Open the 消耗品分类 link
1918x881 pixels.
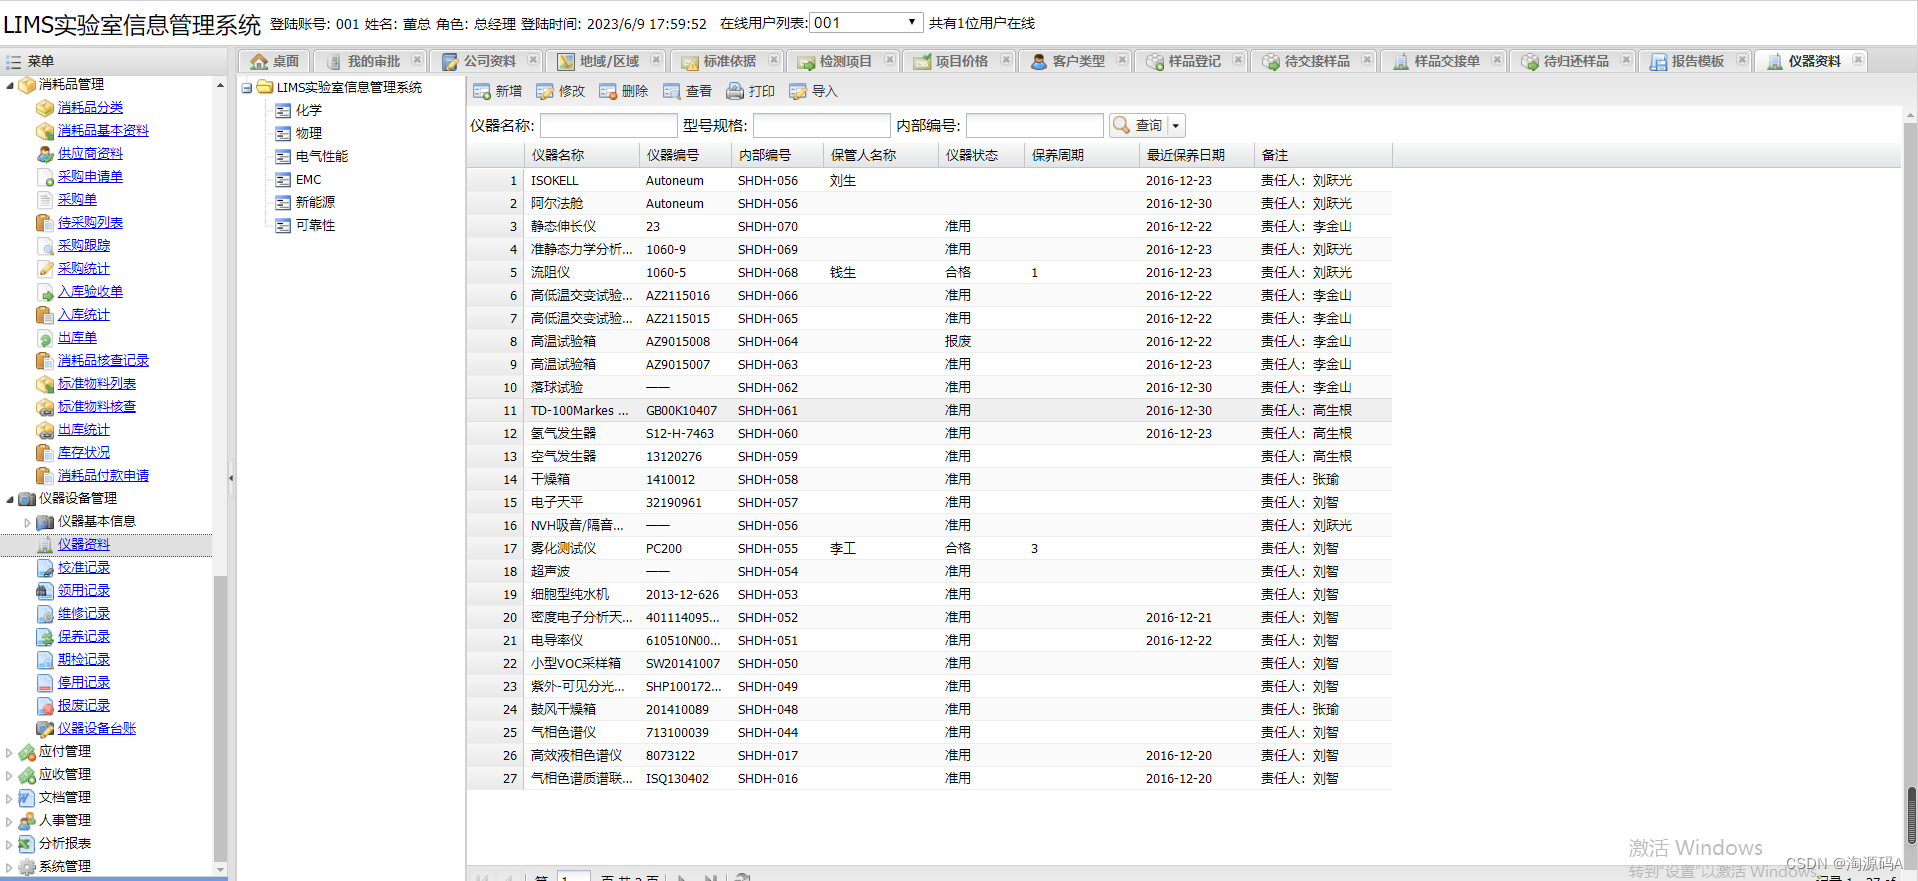tap(90, 107)
